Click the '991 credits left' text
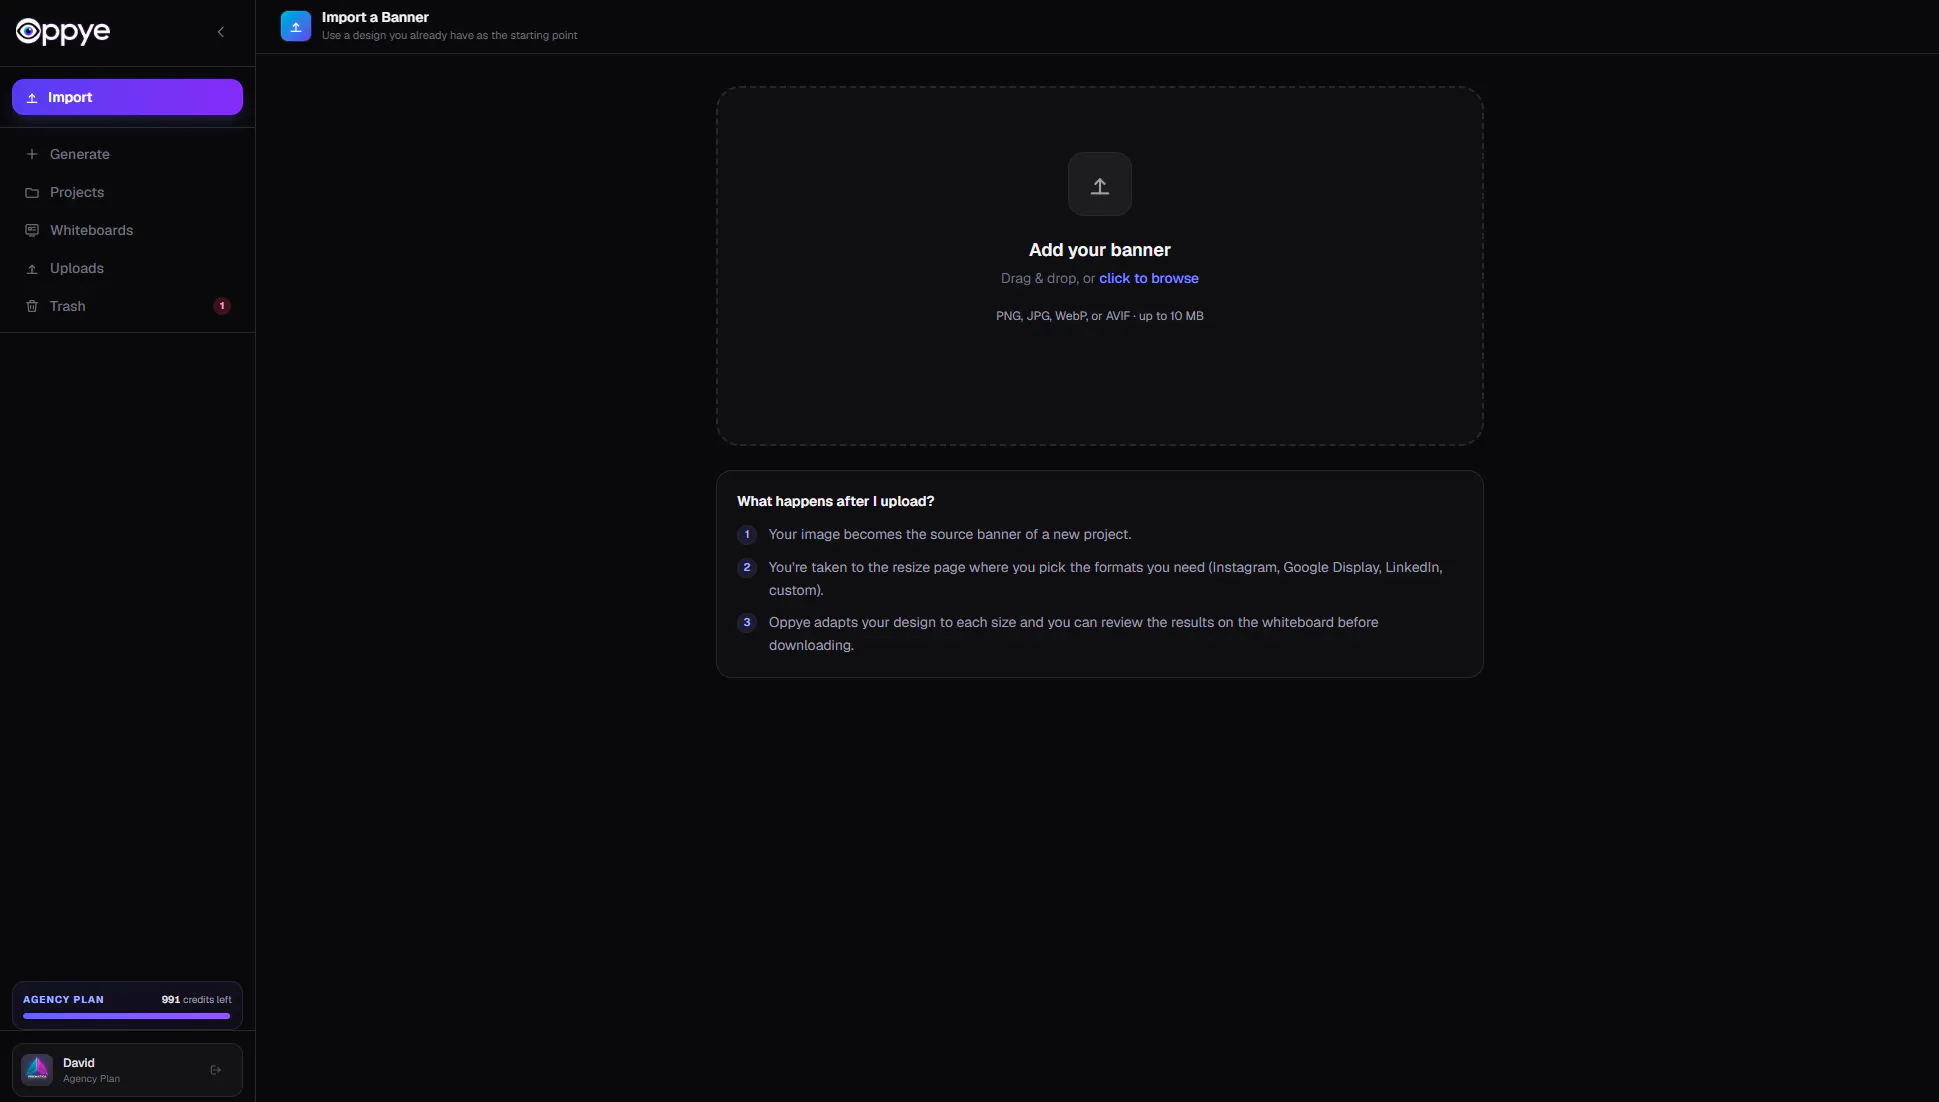 [x=196, y=1000]
